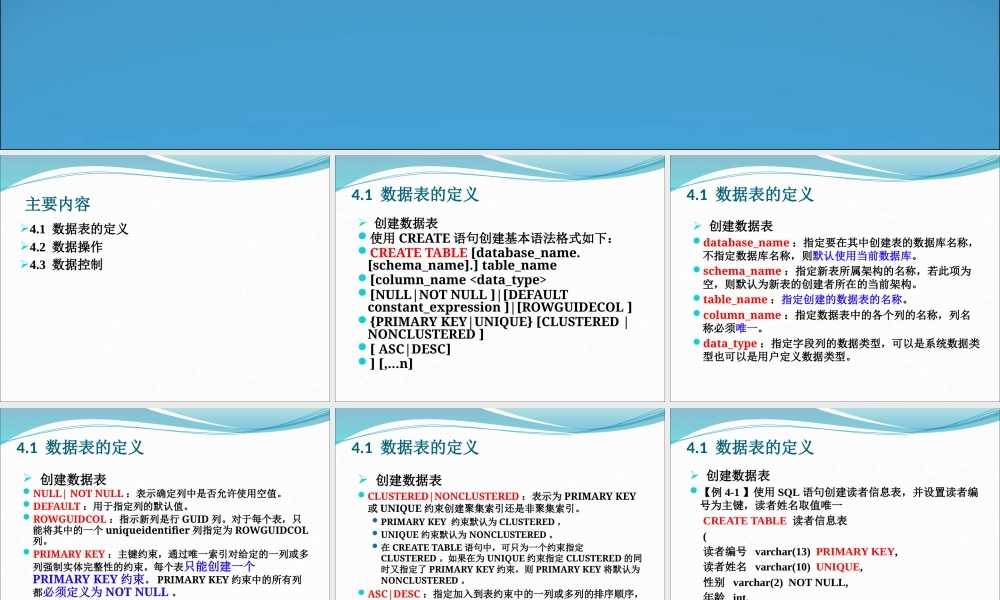1000x600 pixels.
Task: Click the red term CLUSTERED|NONCLUSTERED：
Action: pyautogui.click(x=446, y=496)
